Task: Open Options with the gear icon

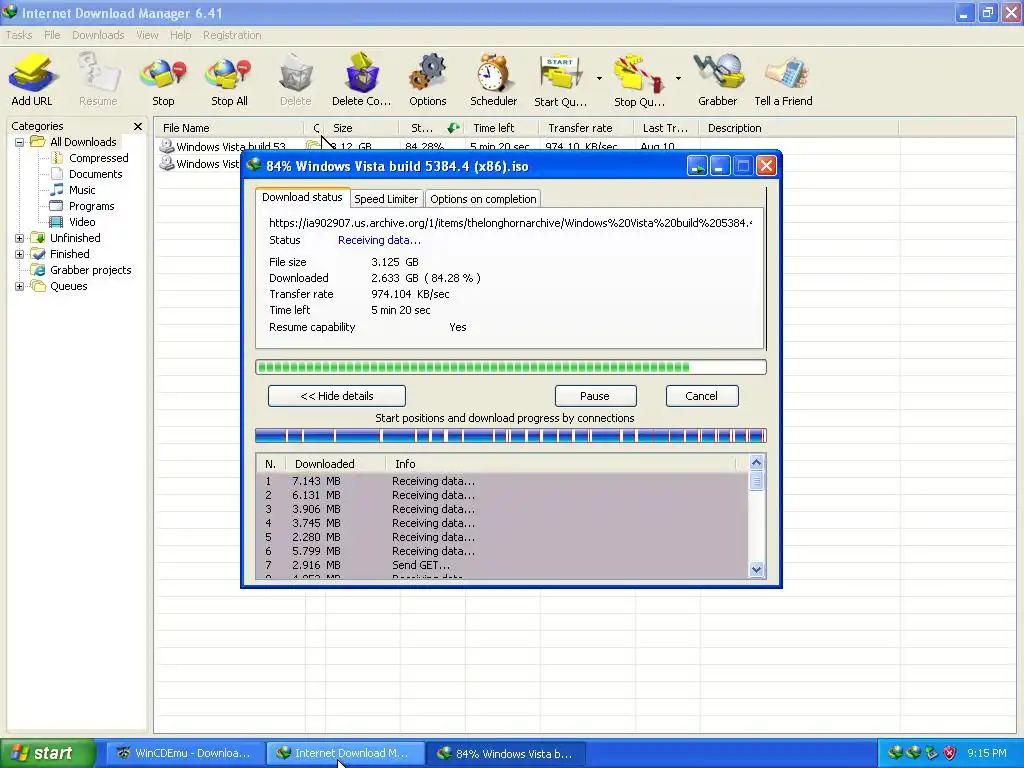Action: (x=428, y=80)
